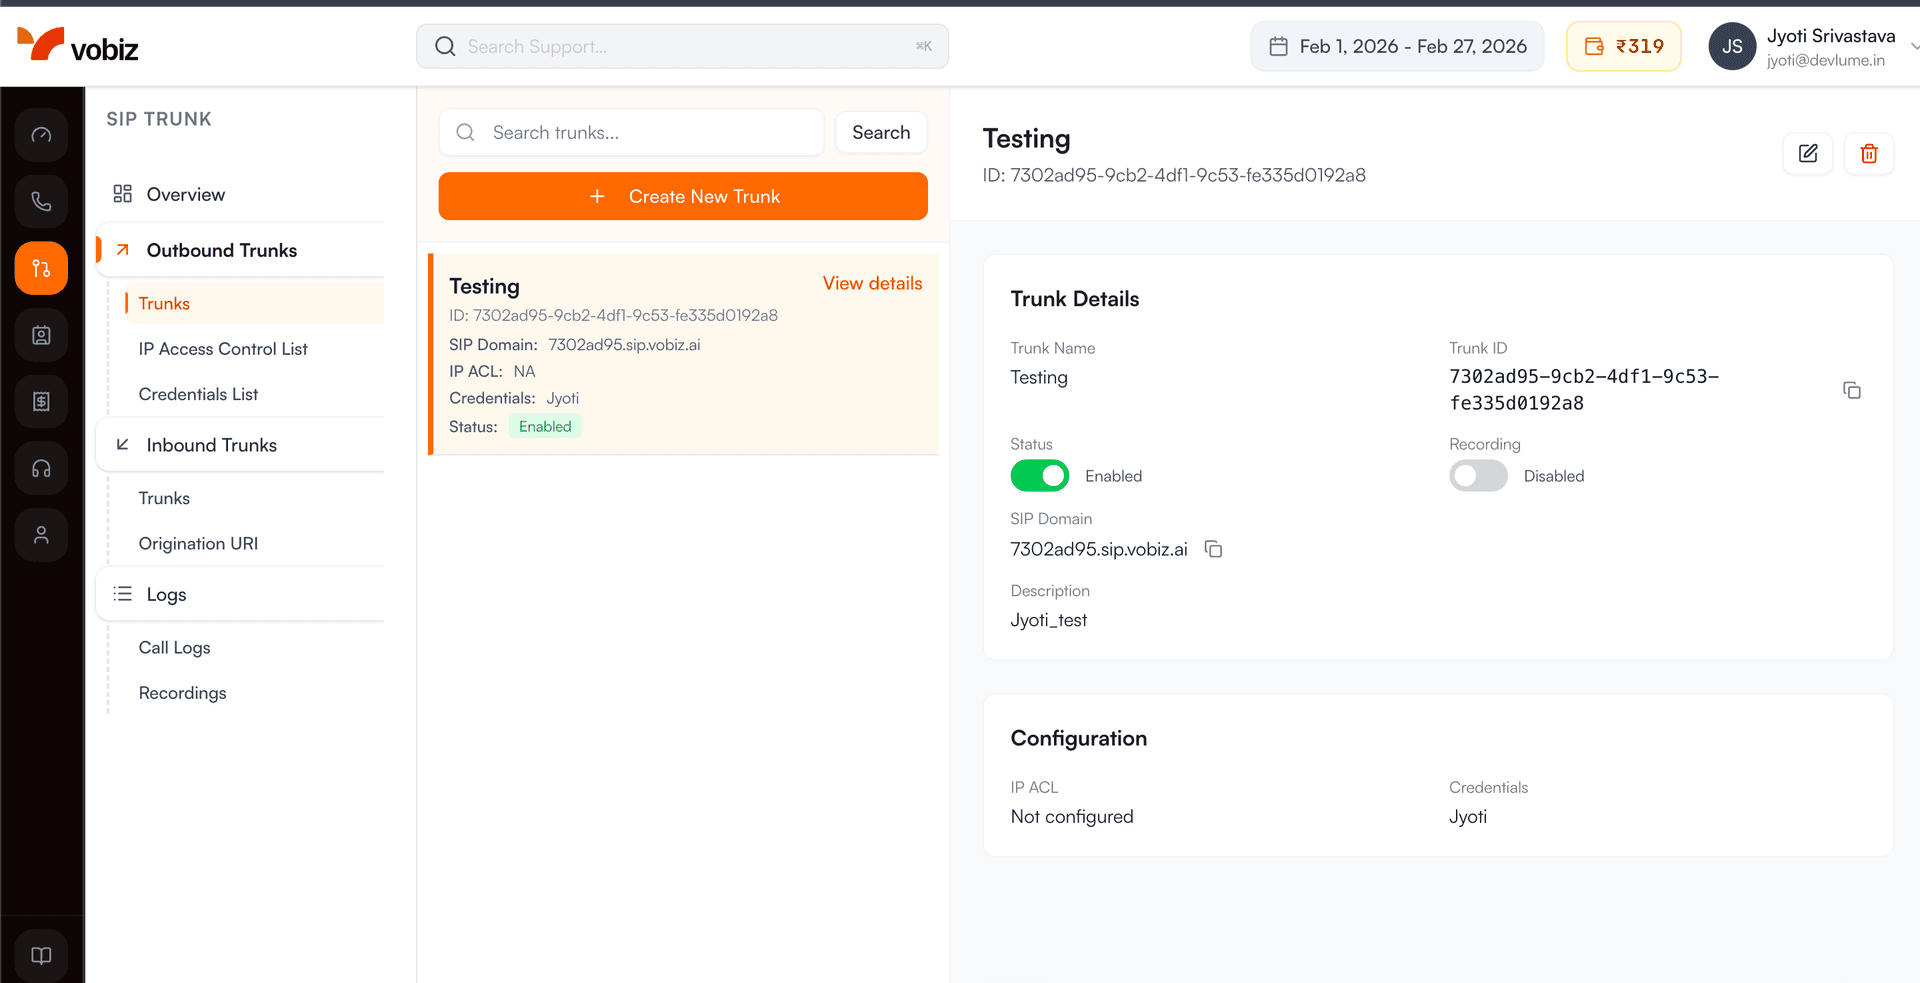1920x983 pixels.
Task: Copy the Trunk ID using copy icon
Action: click(x=1852, y=390)
